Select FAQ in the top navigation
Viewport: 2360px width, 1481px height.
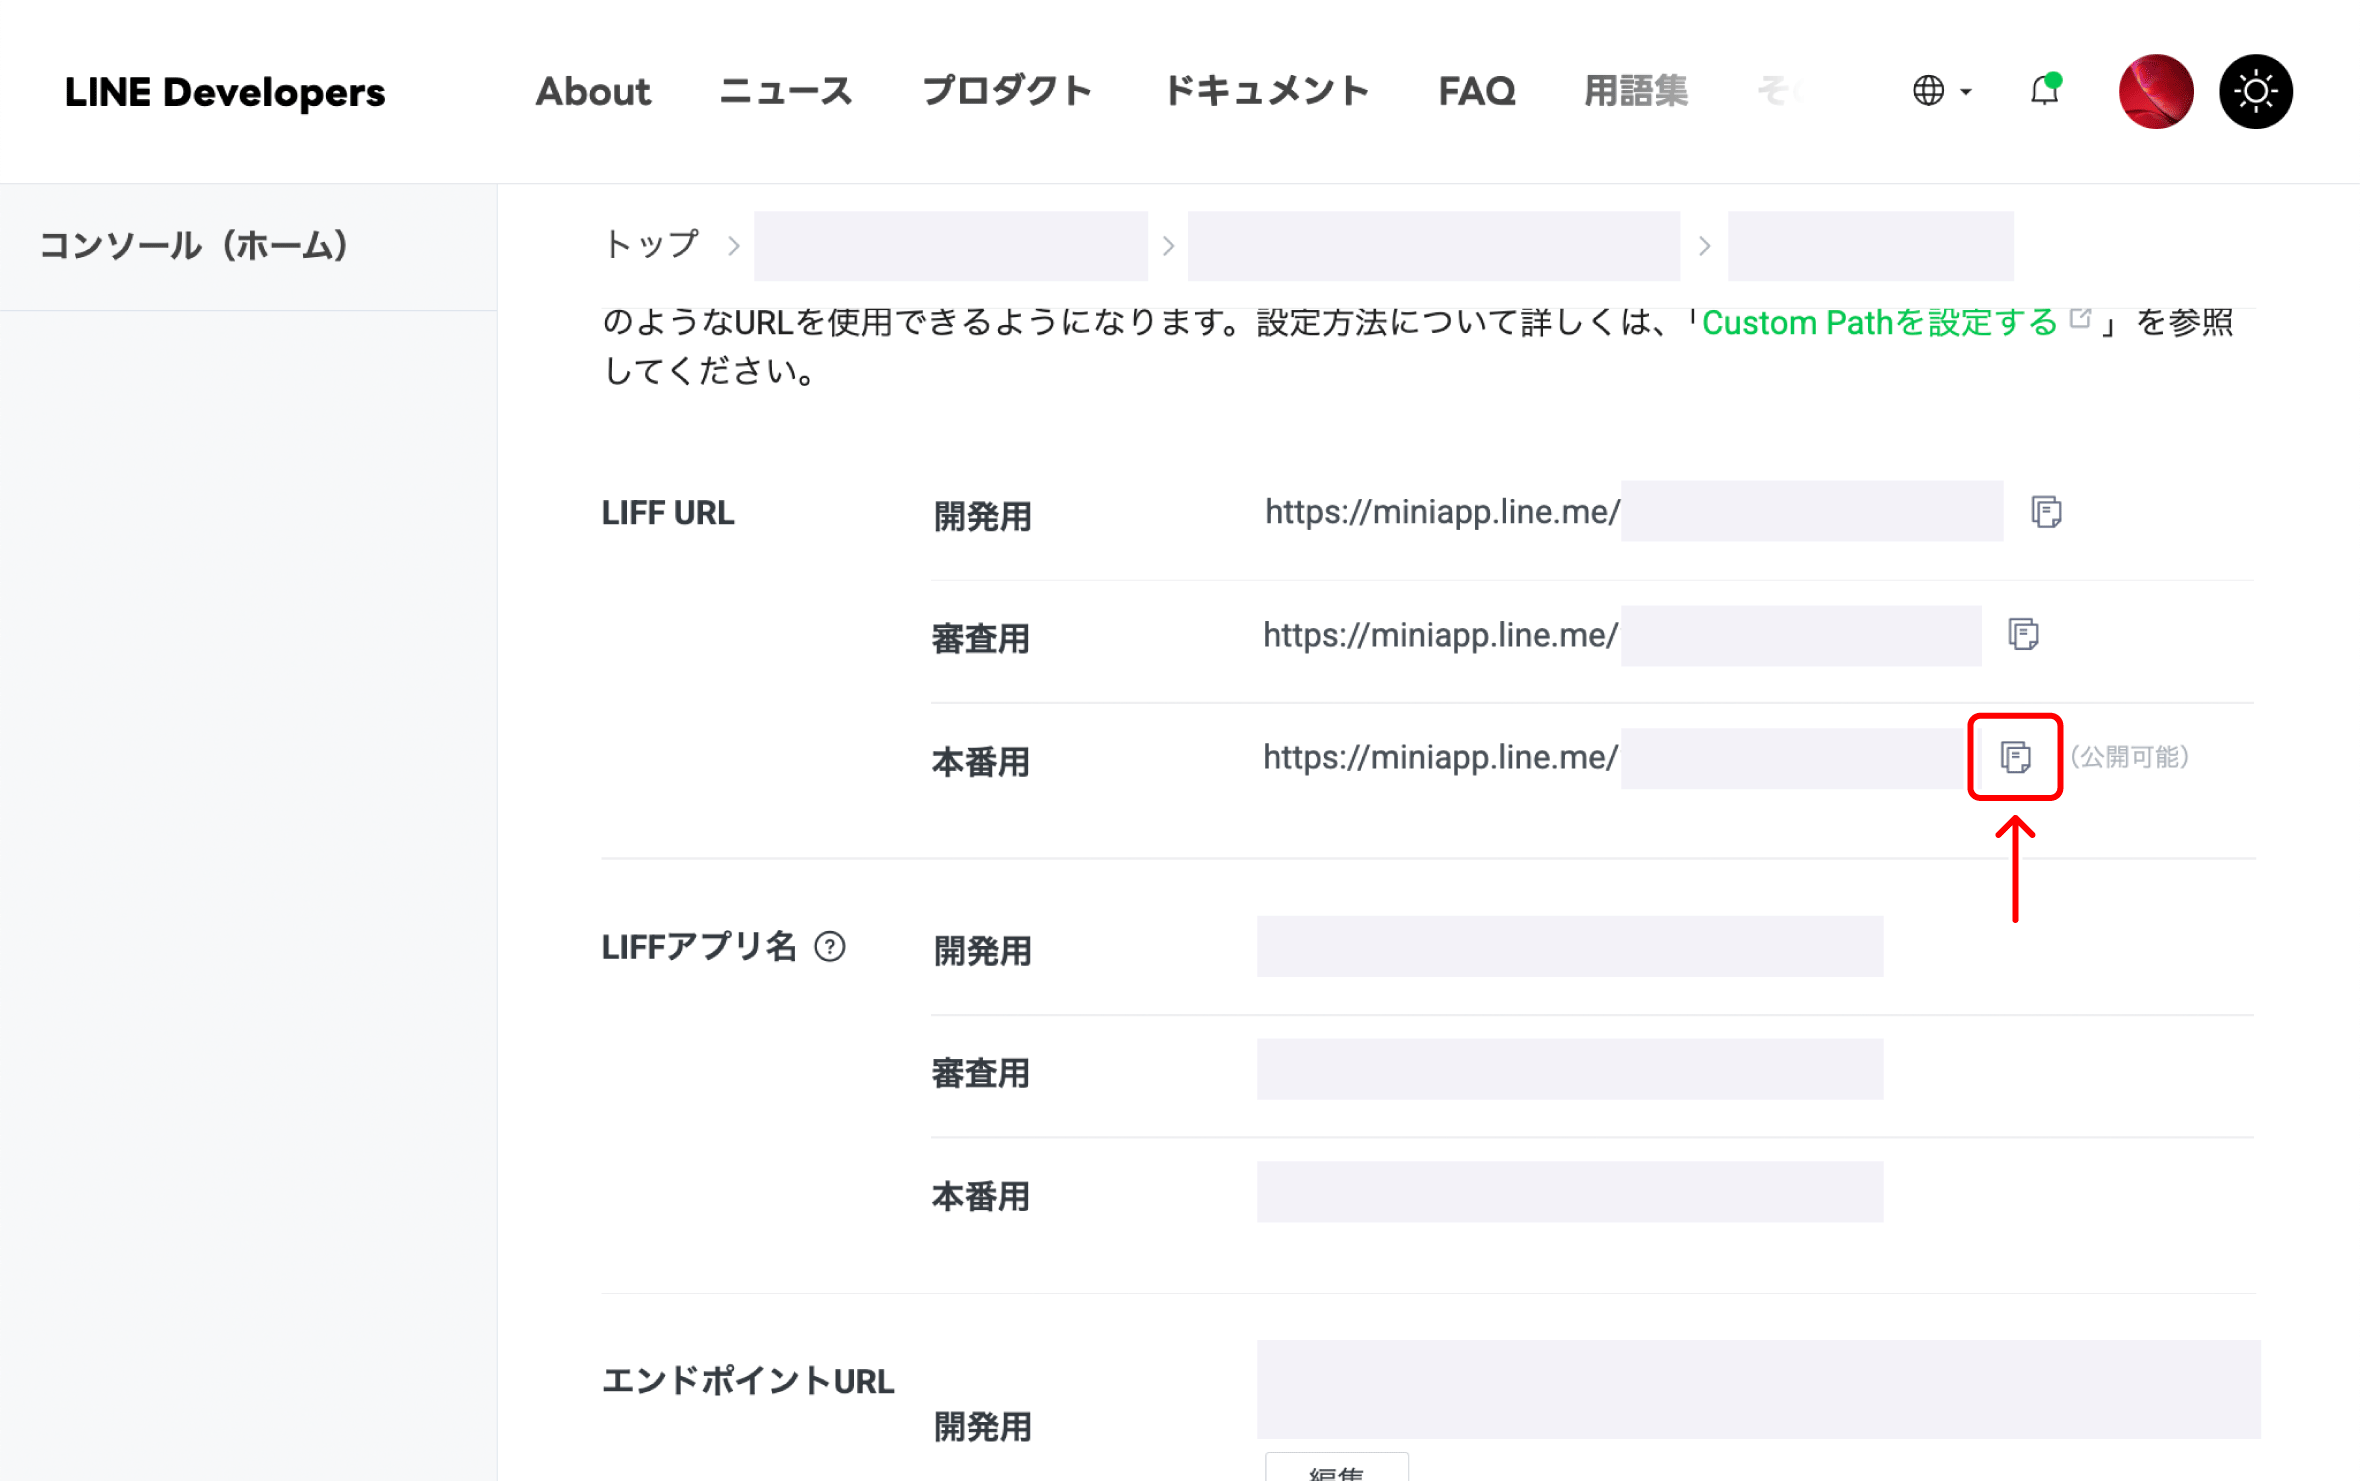tap(1476, 91)
